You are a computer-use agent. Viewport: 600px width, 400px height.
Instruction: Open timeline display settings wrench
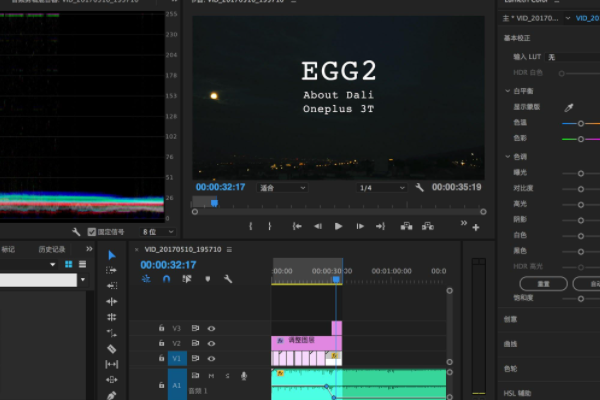point(228,279)
